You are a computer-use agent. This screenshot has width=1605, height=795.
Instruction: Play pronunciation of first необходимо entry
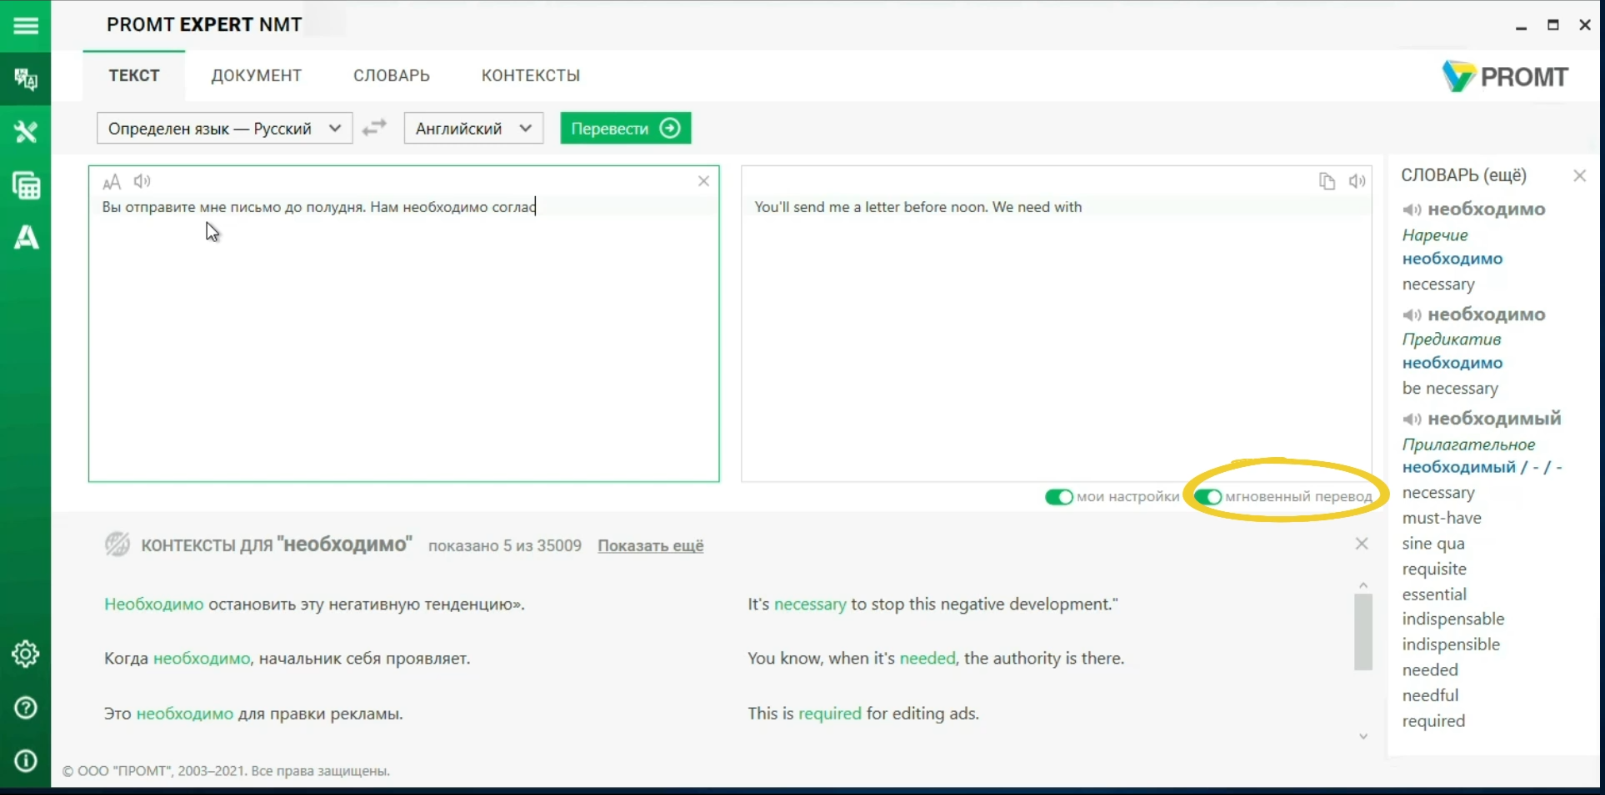point(1411,210)
